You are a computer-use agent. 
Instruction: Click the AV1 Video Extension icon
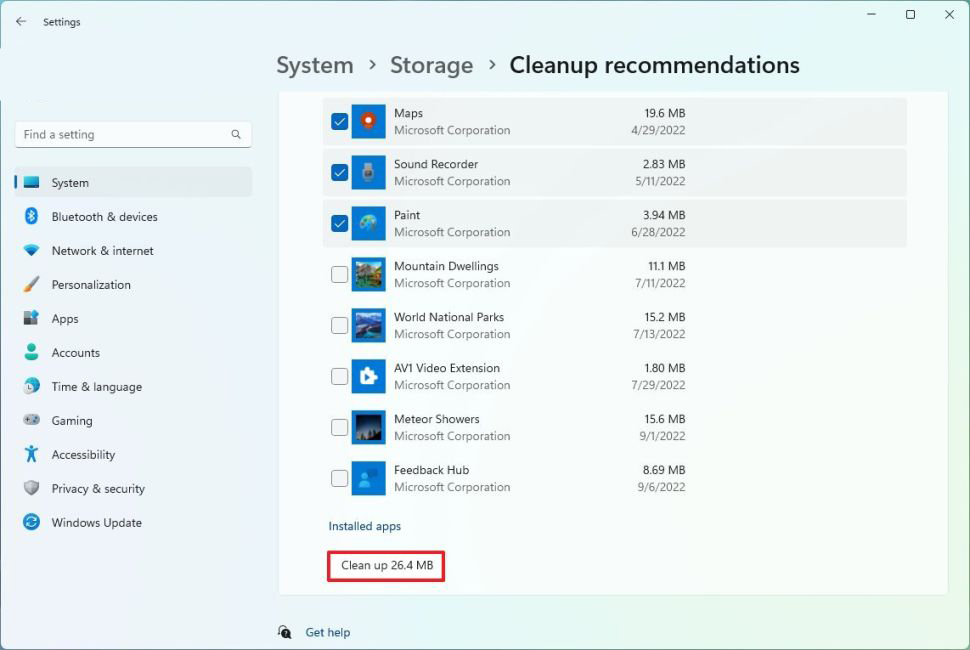coord(368,377)
